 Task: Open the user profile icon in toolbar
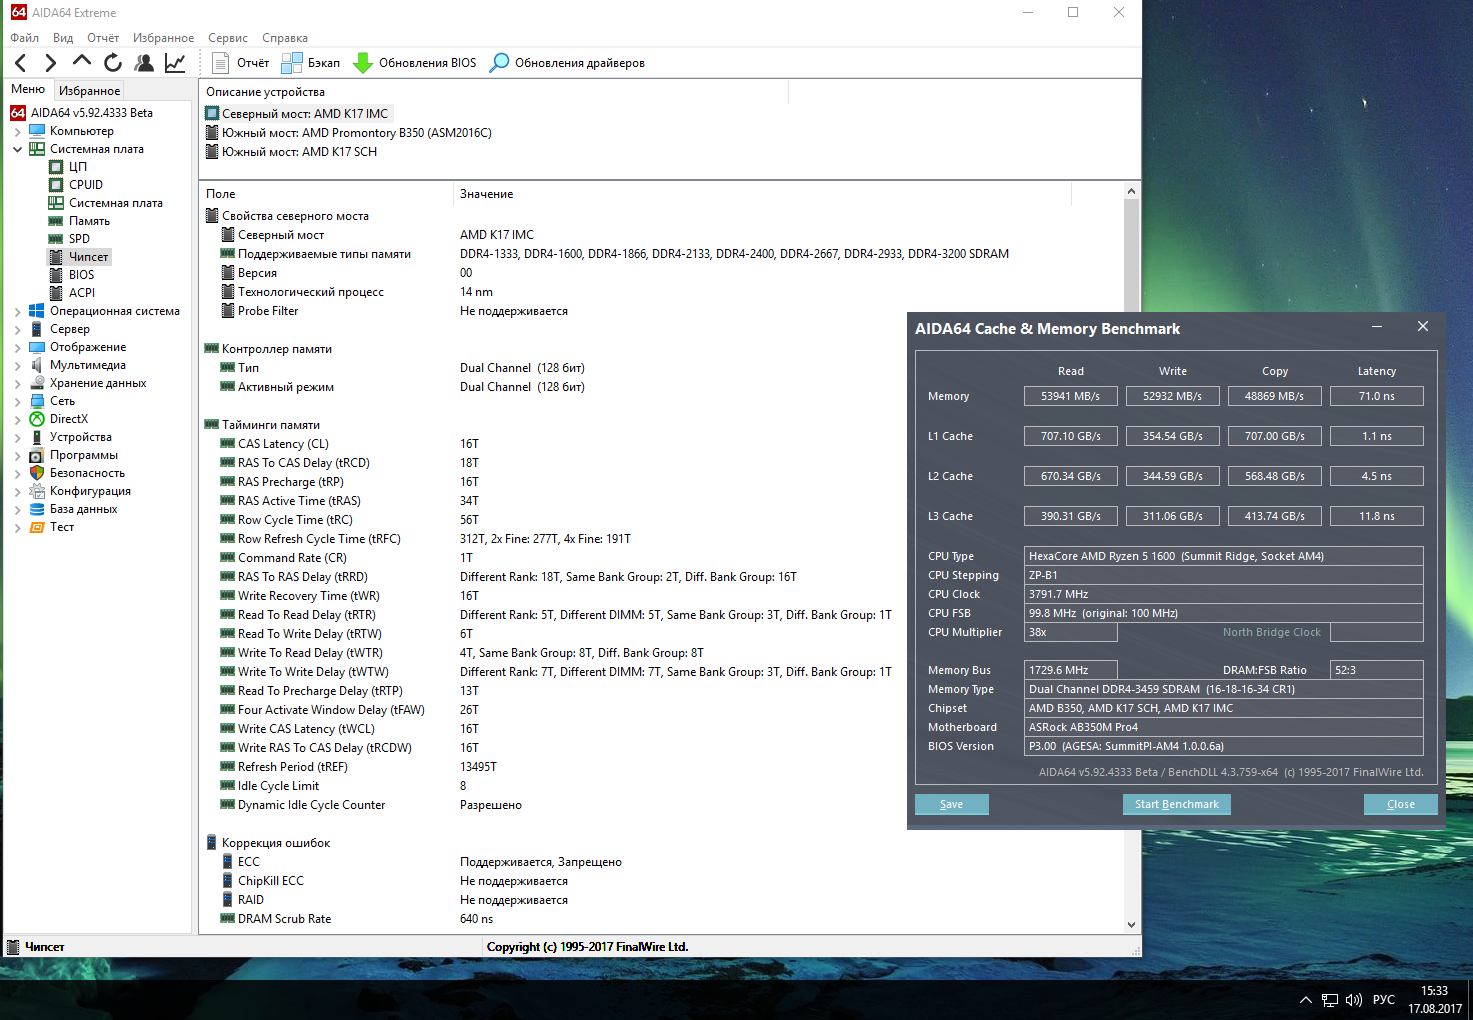pos(144,63)
